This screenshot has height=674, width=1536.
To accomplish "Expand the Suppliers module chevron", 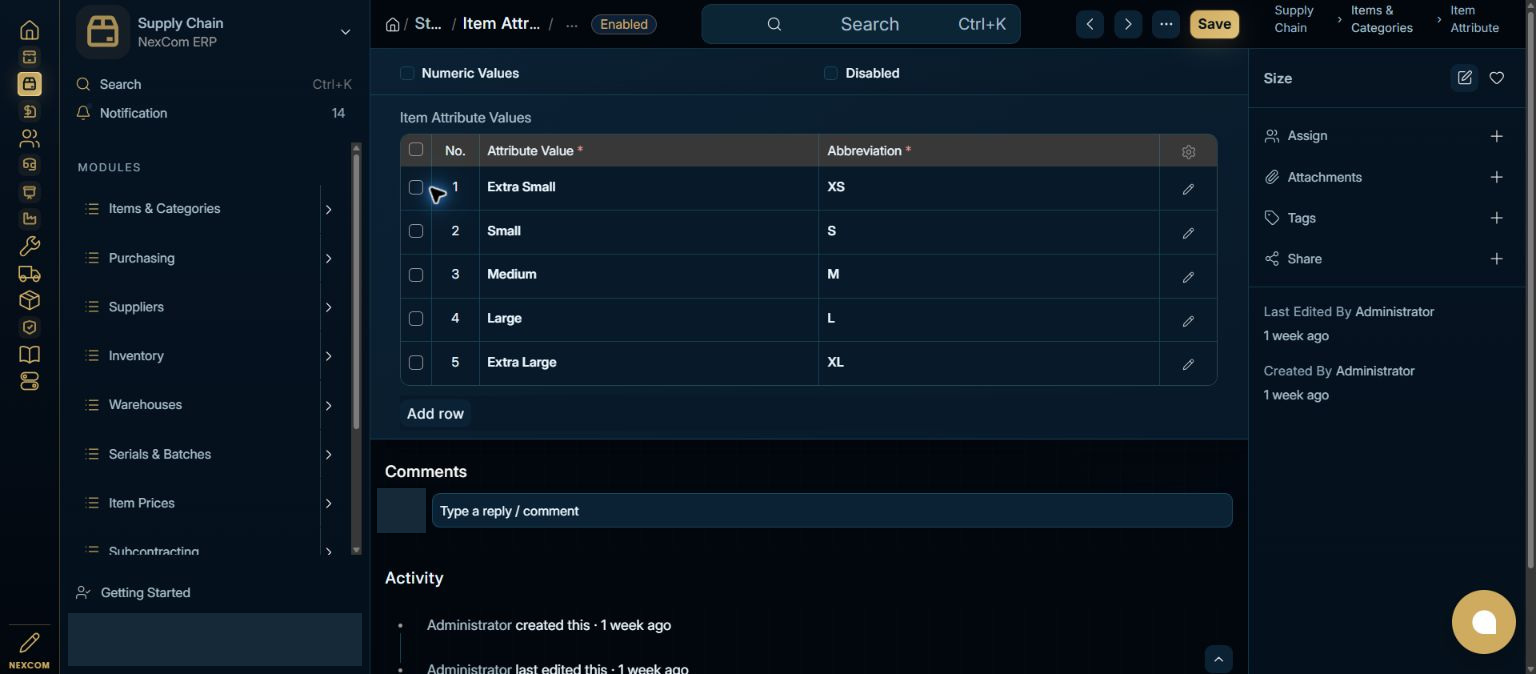I will pos(328,307).
